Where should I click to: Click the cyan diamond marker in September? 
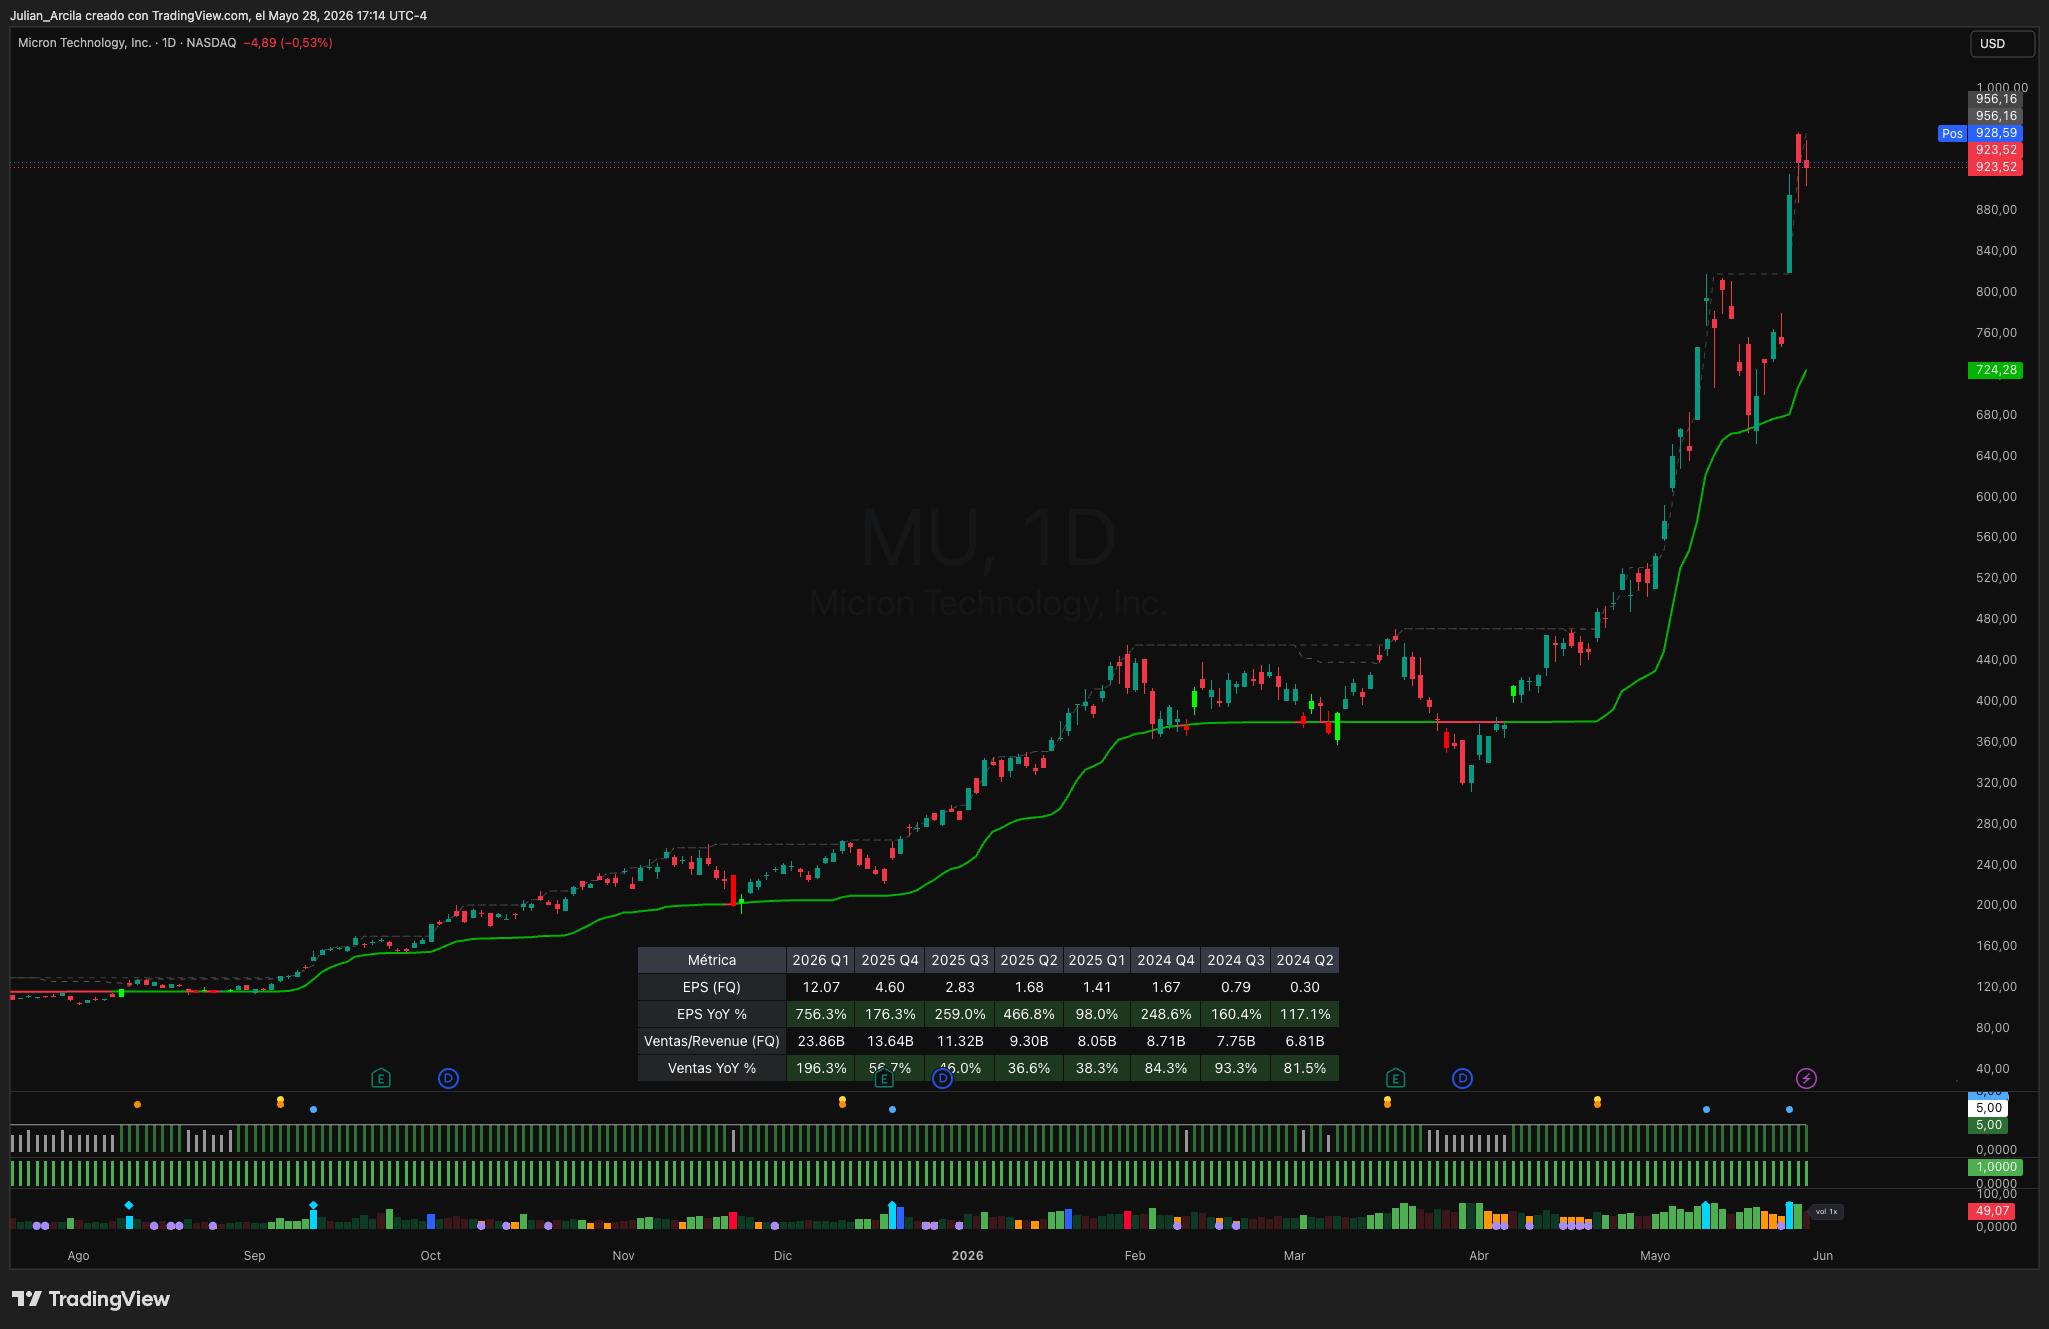point(313,1205)
